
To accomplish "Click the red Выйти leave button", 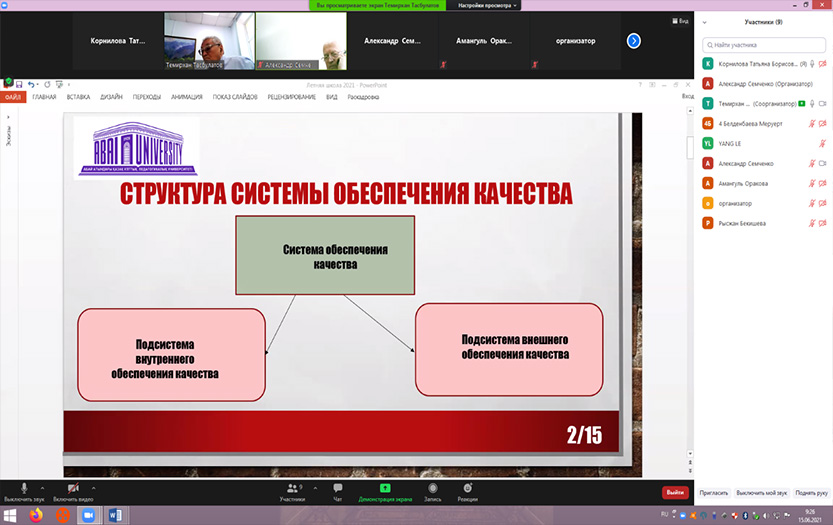I will point(675,492).
